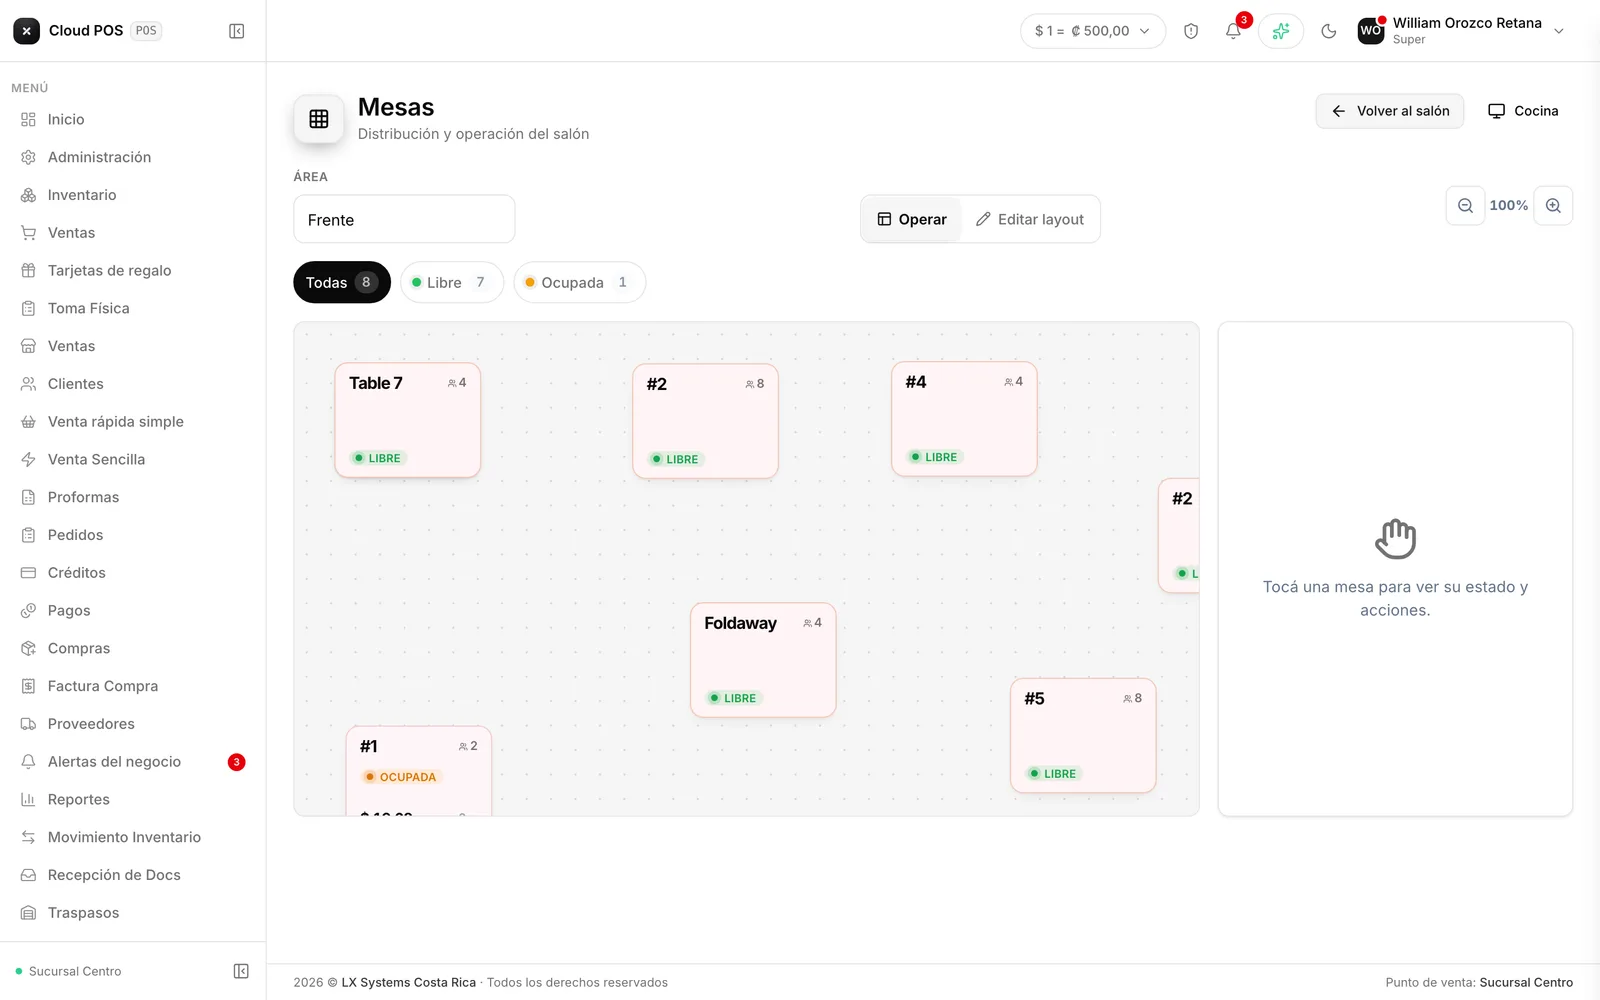Open the notifications bell
The width and height of the screenshot is (1600, 1000).
tap(1234, 31)
